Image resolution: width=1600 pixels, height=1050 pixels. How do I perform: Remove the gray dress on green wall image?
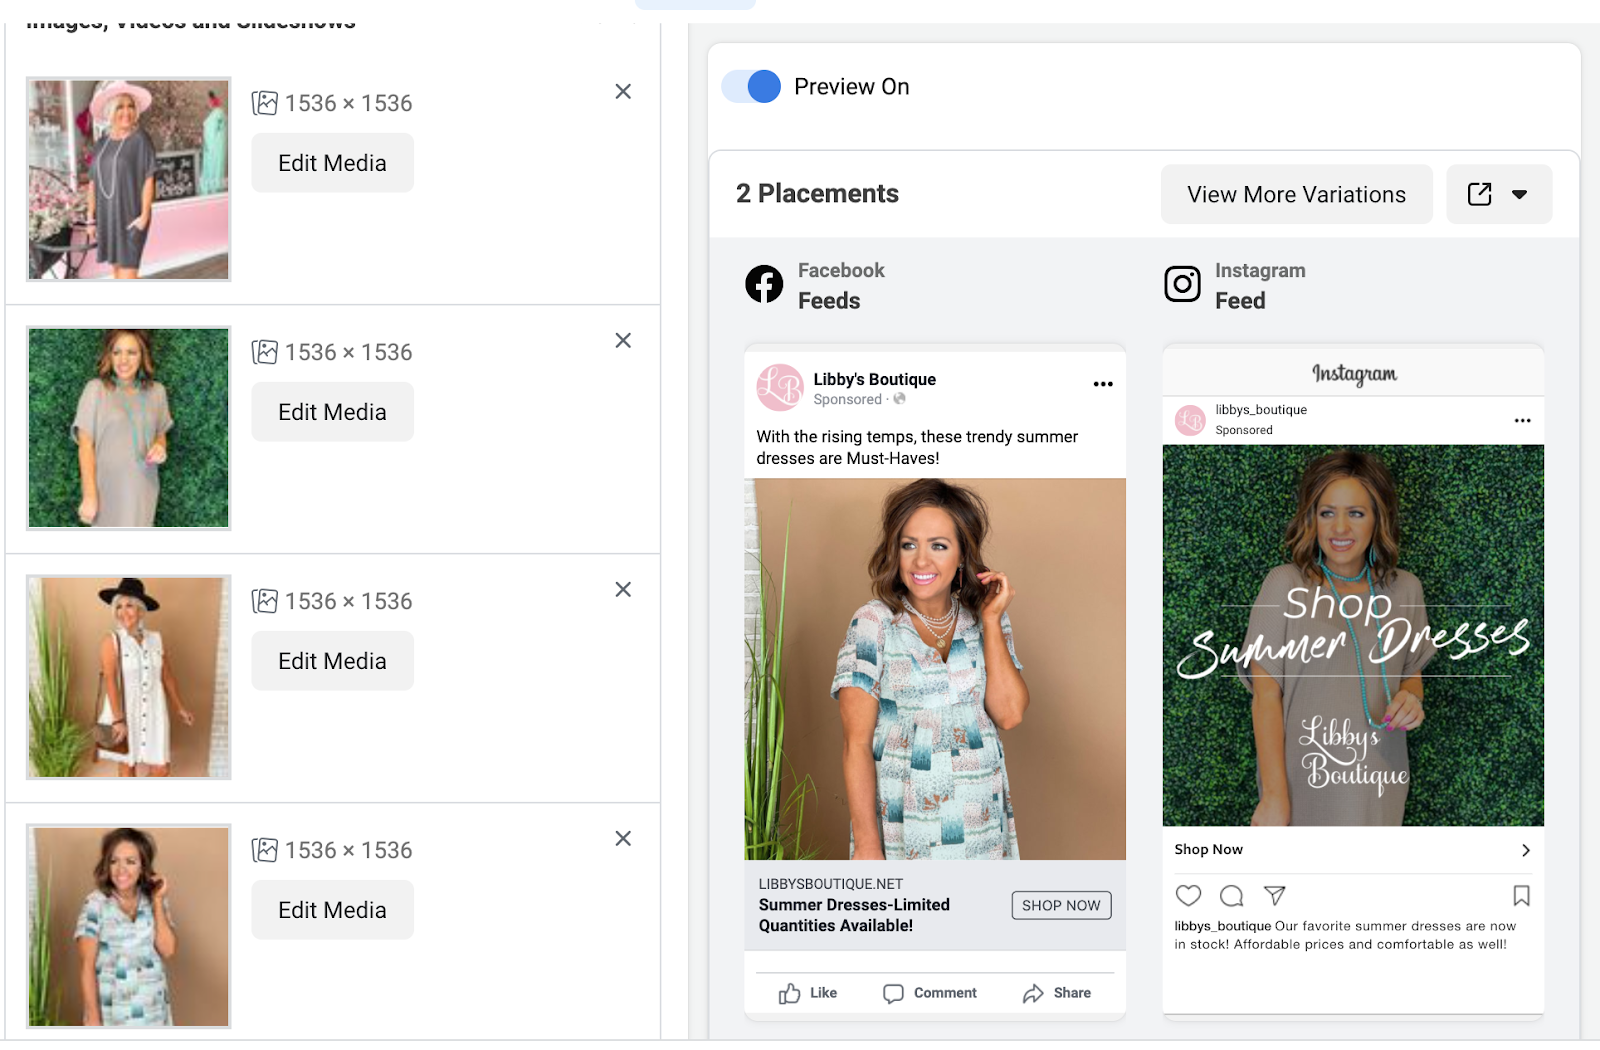tap(623, 341)
